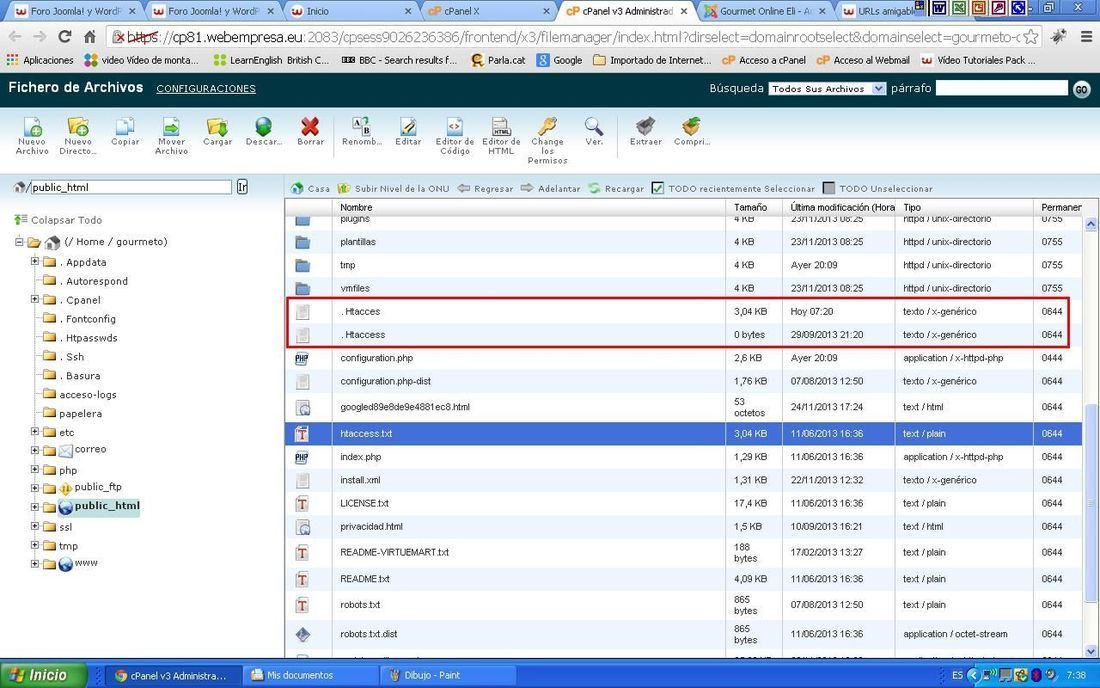This screenshot has width=1100, height=688.
Task: Select the plantillas folder row
Action: pyautogui.click(x=684, y=242)
